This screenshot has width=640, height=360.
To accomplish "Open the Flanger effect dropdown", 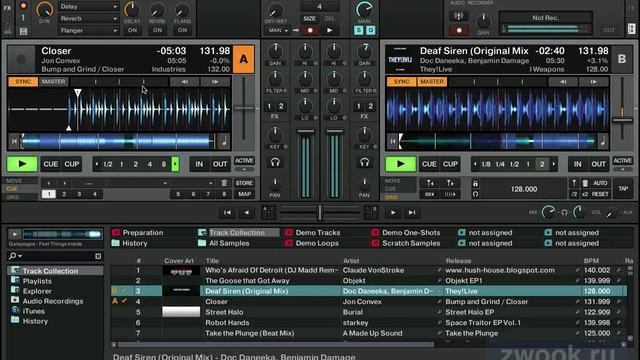I will 89,30.
